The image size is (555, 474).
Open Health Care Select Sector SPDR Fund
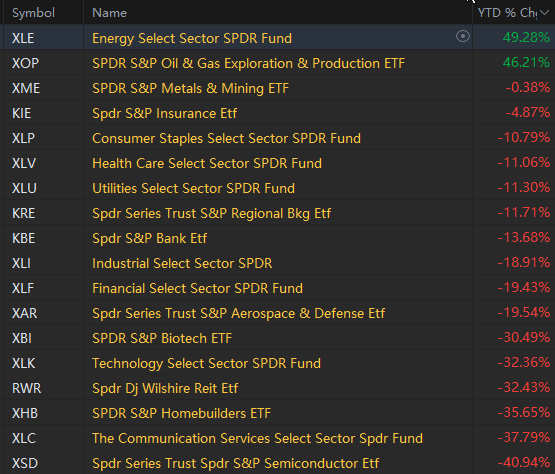(x=207, y=164)
